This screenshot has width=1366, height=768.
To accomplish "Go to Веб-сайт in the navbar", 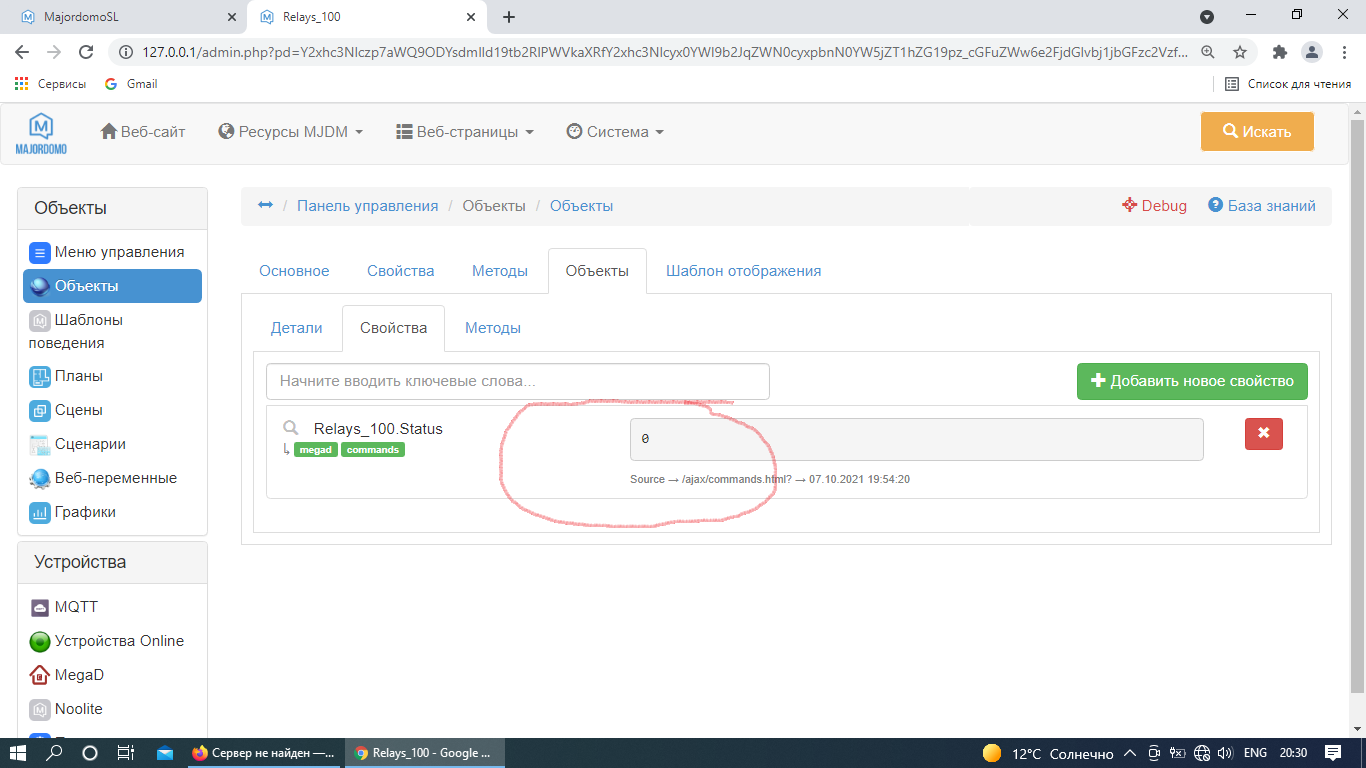I will (x=143, y=132).
